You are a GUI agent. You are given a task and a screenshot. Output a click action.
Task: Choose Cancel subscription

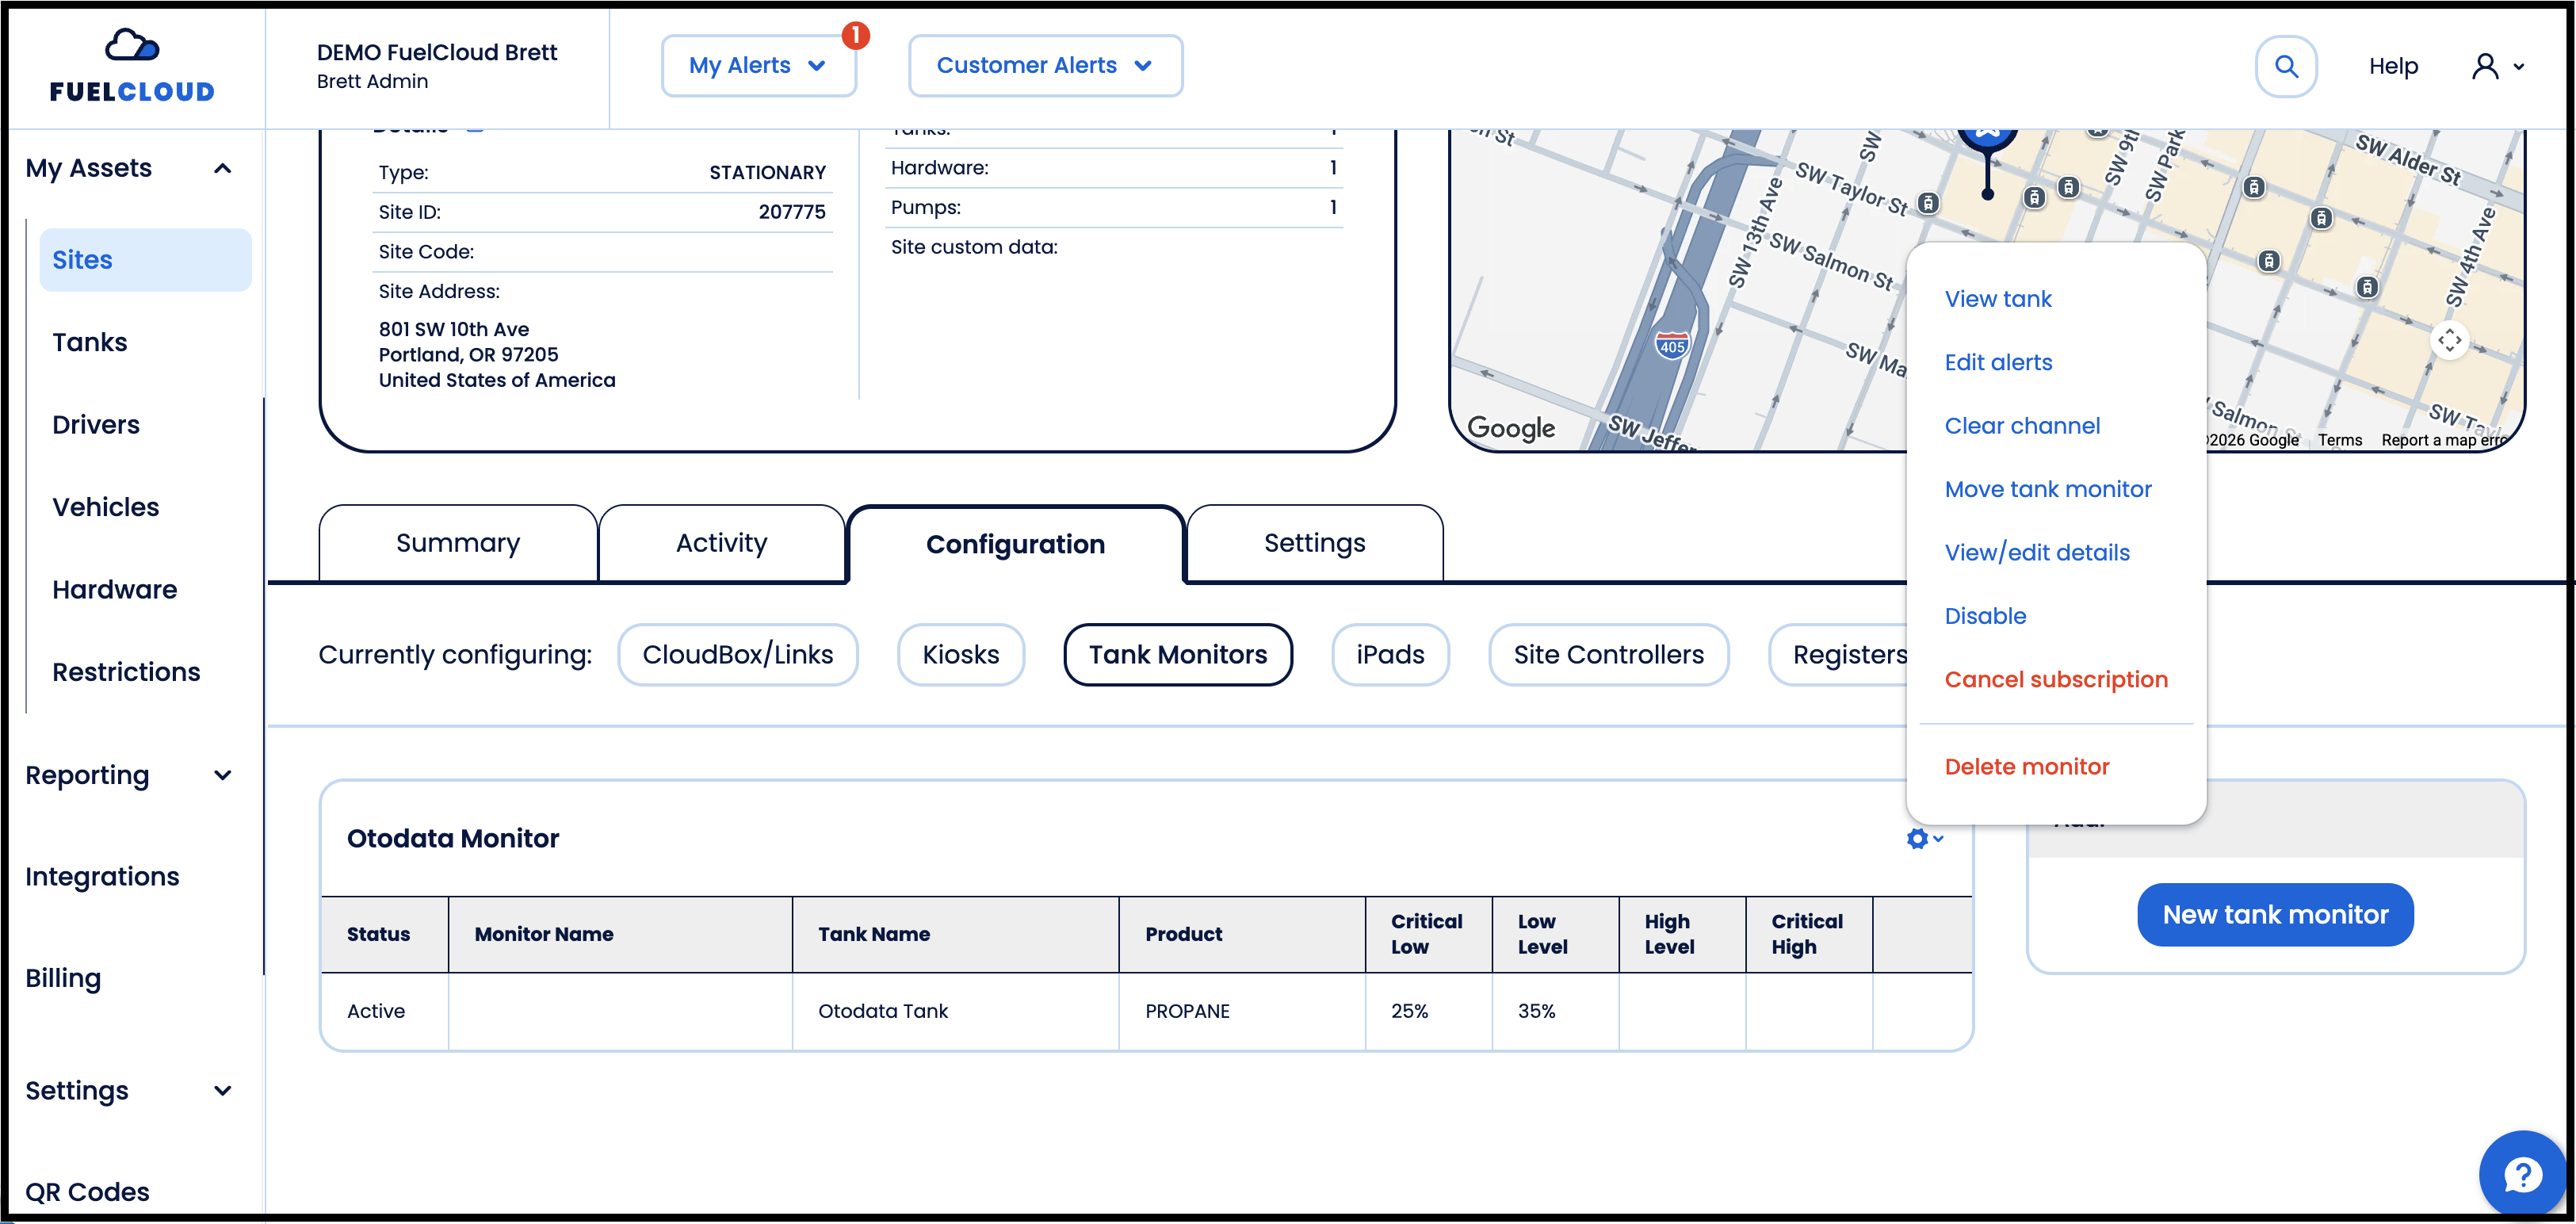tap(2055, 679)
